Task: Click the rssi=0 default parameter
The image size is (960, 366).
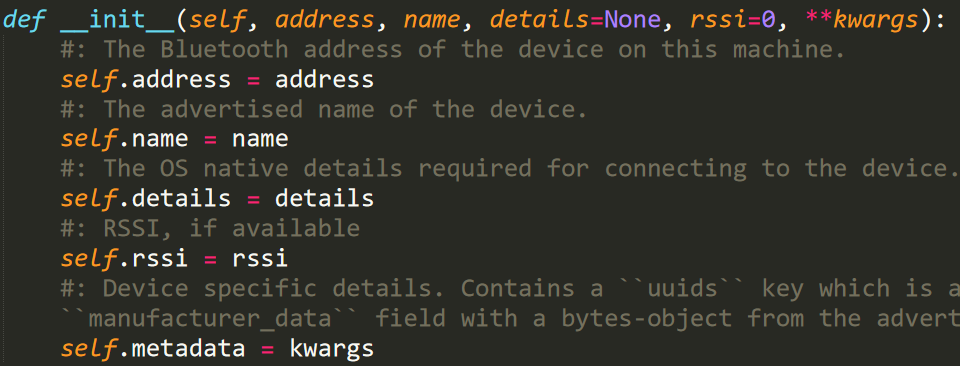Action: [726, 20]
